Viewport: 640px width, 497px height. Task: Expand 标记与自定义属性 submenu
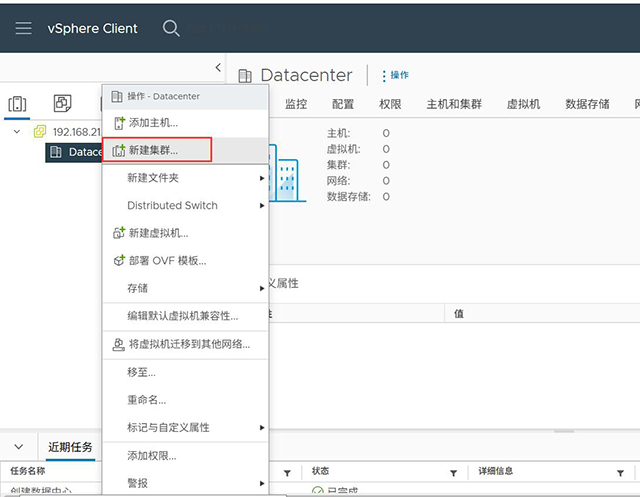[185, 427]
